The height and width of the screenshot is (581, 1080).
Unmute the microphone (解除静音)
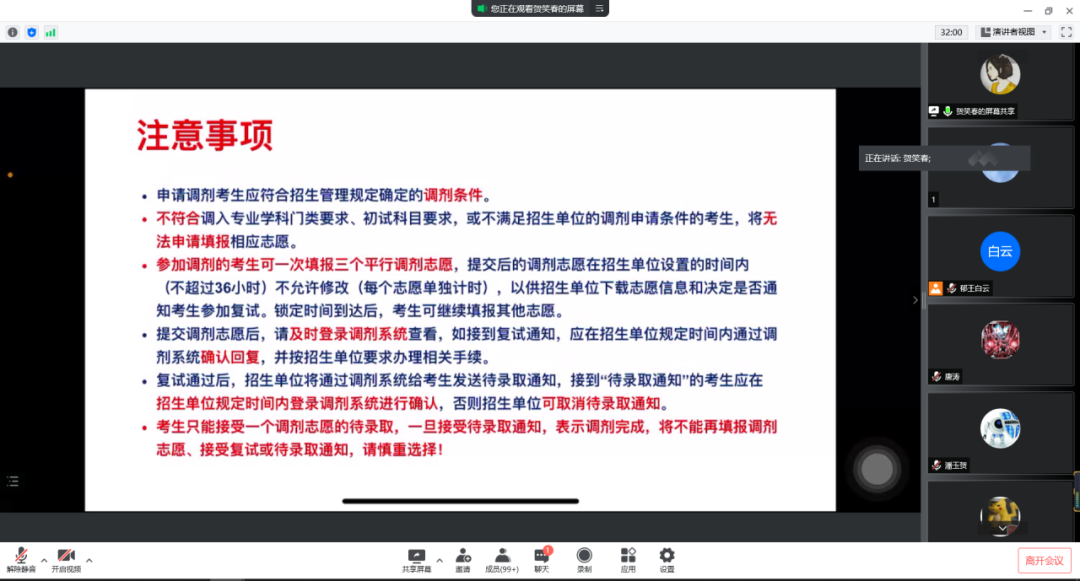click(x=20, y=558)
